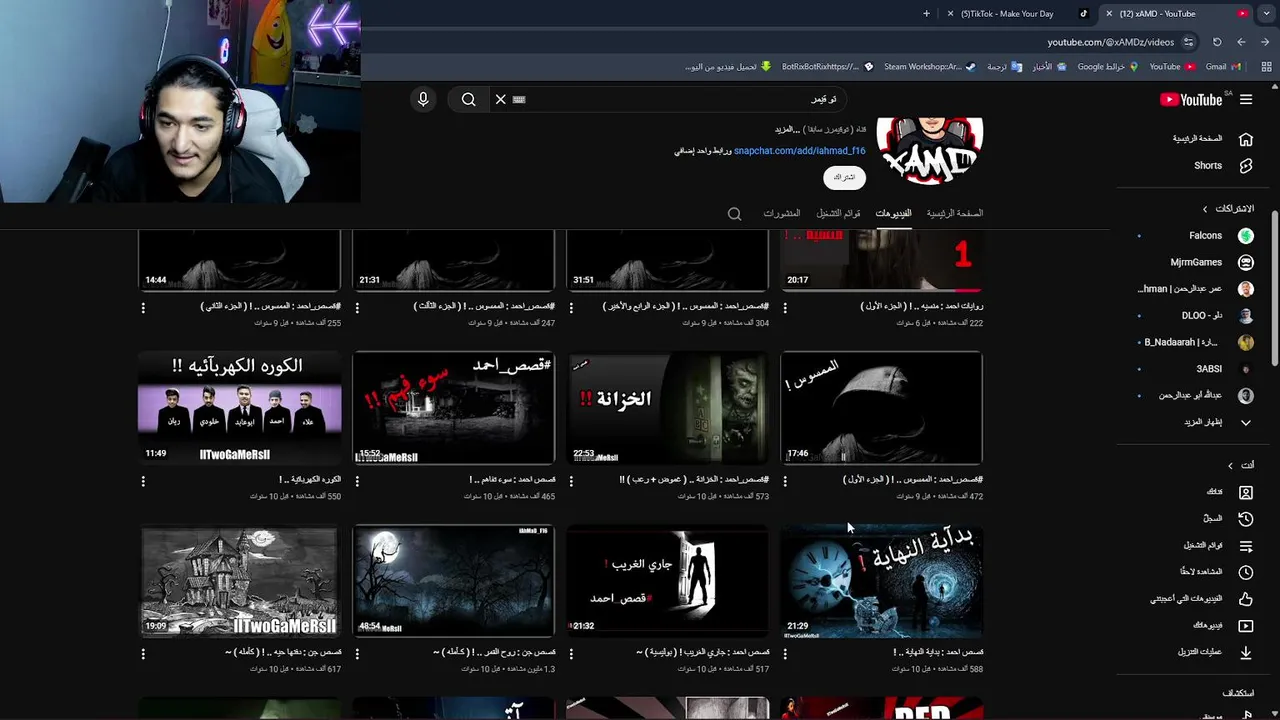Go to sidebar home الصفحة الرئيسية
The width and height of the screenshot is (1280, 720).
click(1210, 139)
